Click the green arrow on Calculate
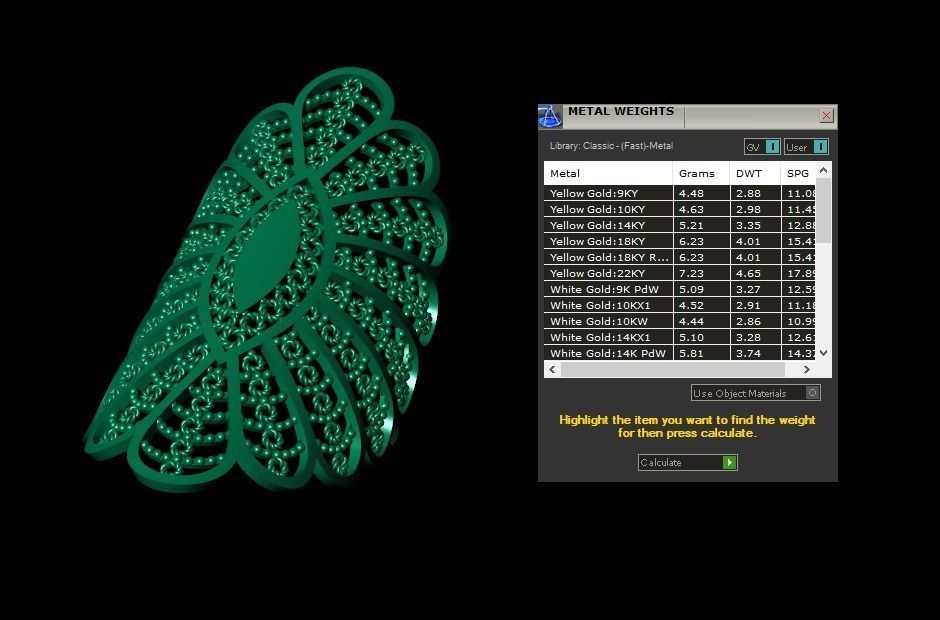940x620 pixels. [730, 462]
